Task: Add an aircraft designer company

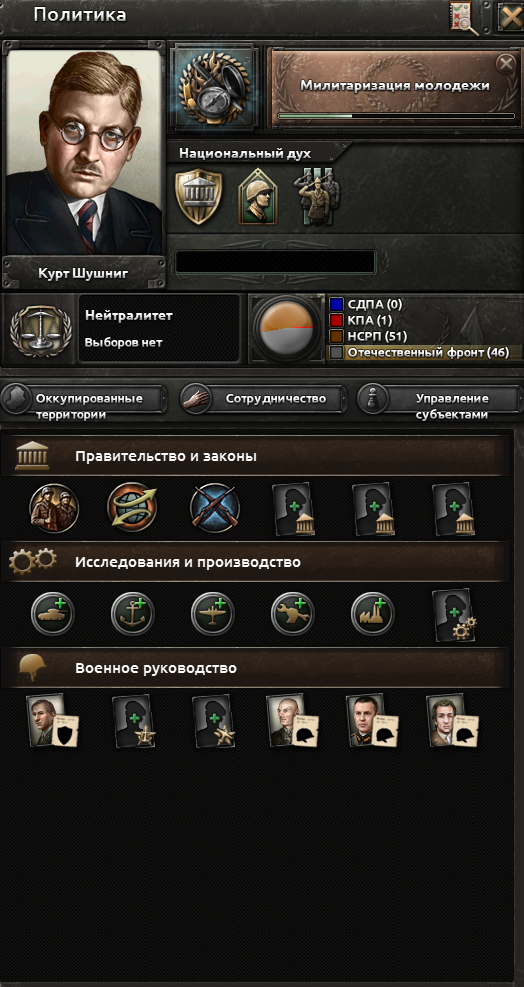Action: tap(213, 613)
